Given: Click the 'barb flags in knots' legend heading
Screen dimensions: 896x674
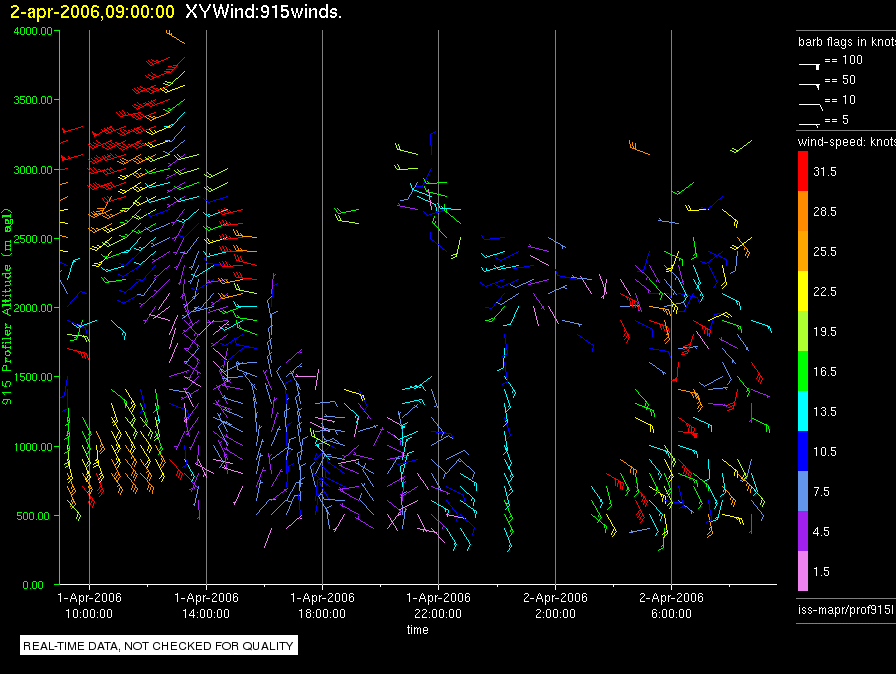Looking at the screenshot, I should point(847,42).
